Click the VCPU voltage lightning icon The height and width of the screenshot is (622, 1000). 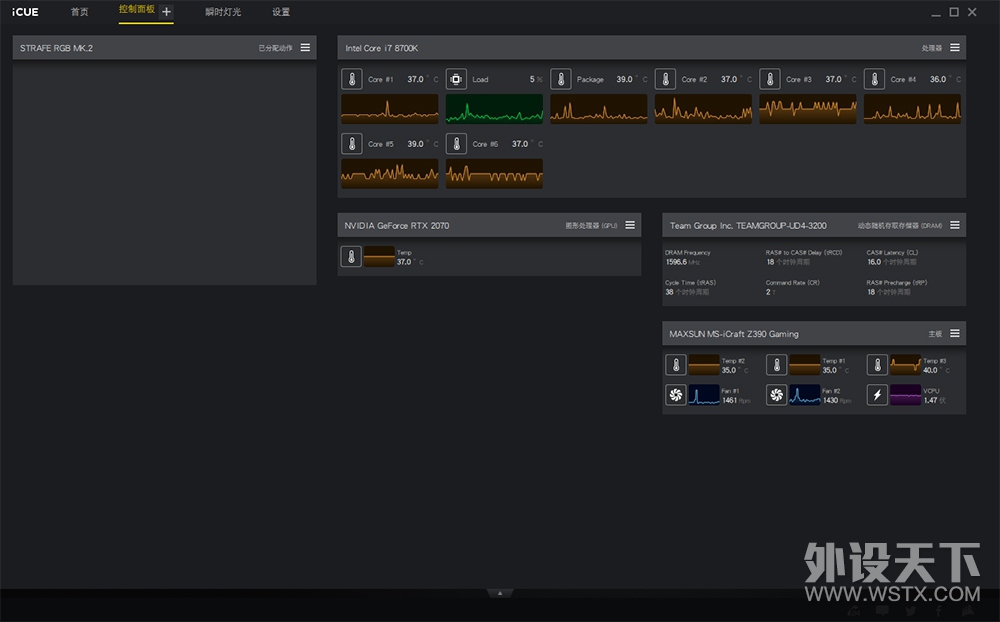point(877,395)
